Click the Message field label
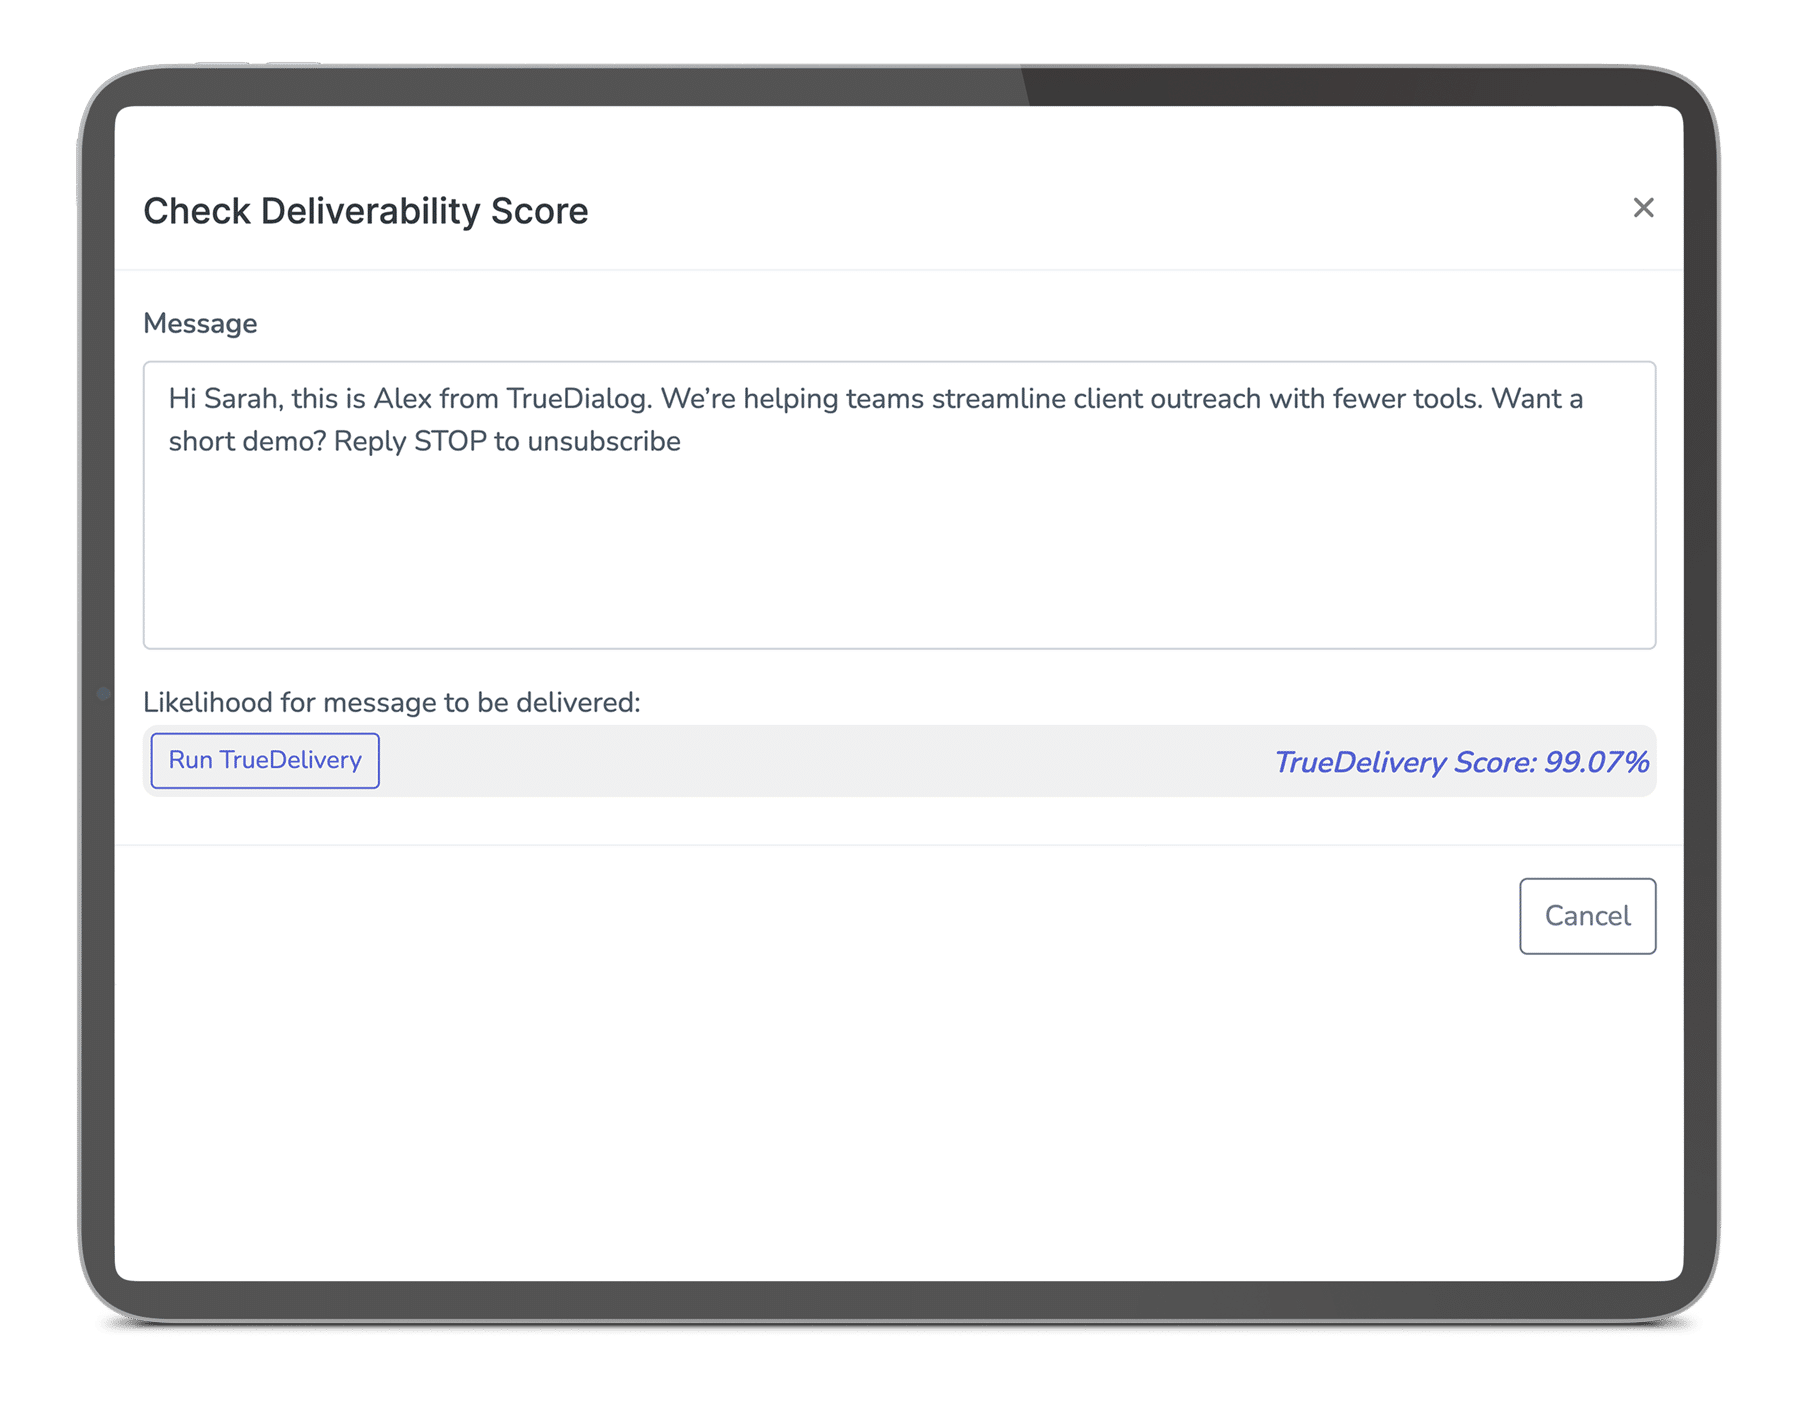 coord(200,323)
